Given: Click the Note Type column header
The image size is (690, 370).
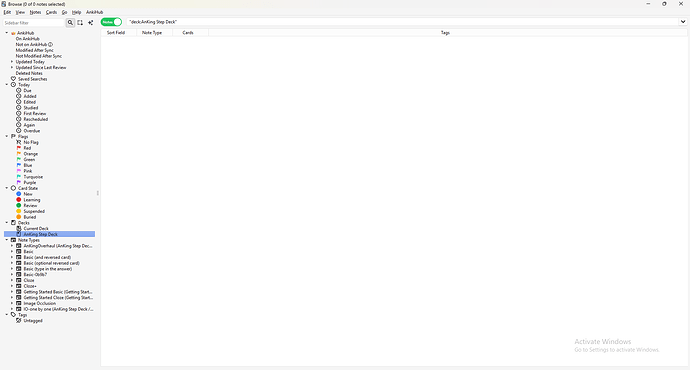Looking at the screenshot, I should pos(152,33).
